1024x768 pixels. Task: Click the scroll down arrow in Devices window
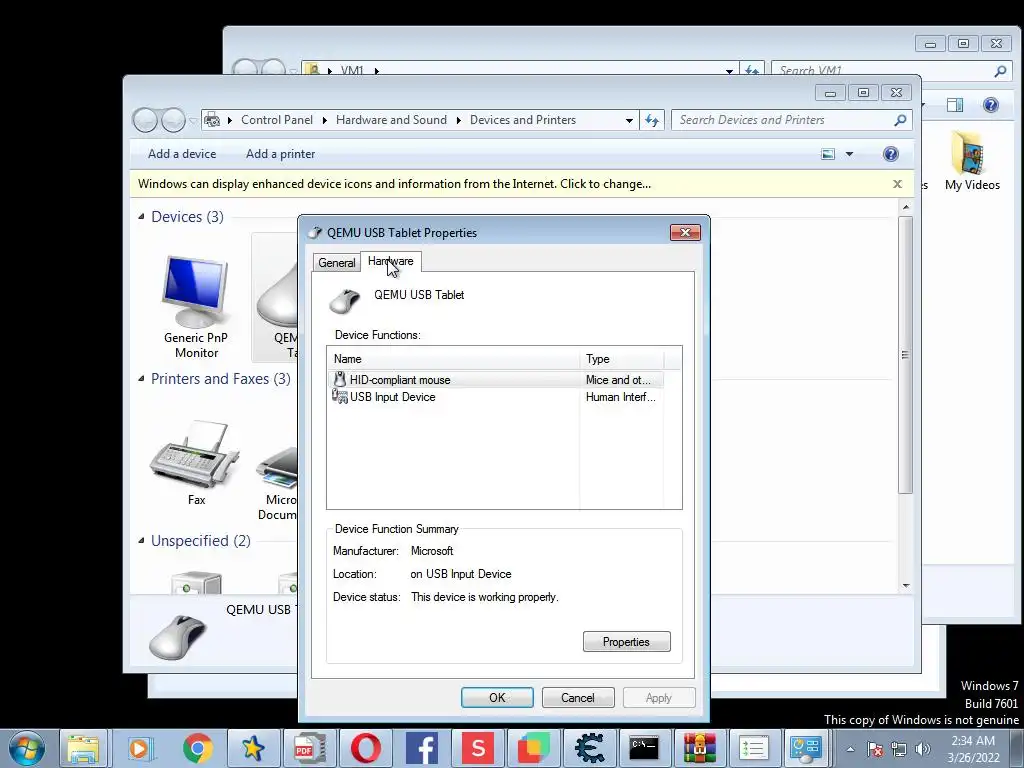click(906, 585)
